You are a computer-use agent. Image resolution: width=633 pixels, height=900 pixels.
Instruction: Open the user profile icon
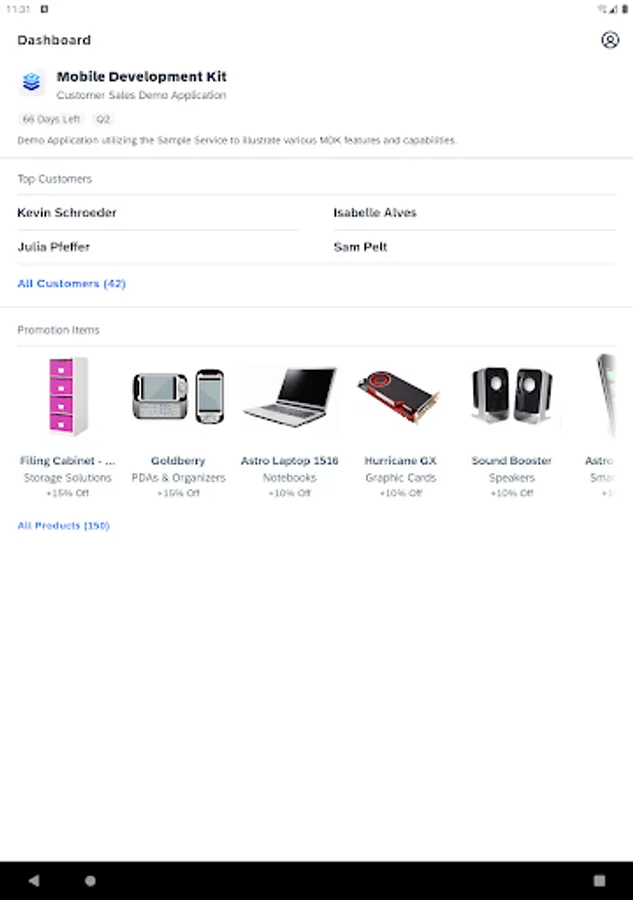pyautogui.click(x=610, y=40)
